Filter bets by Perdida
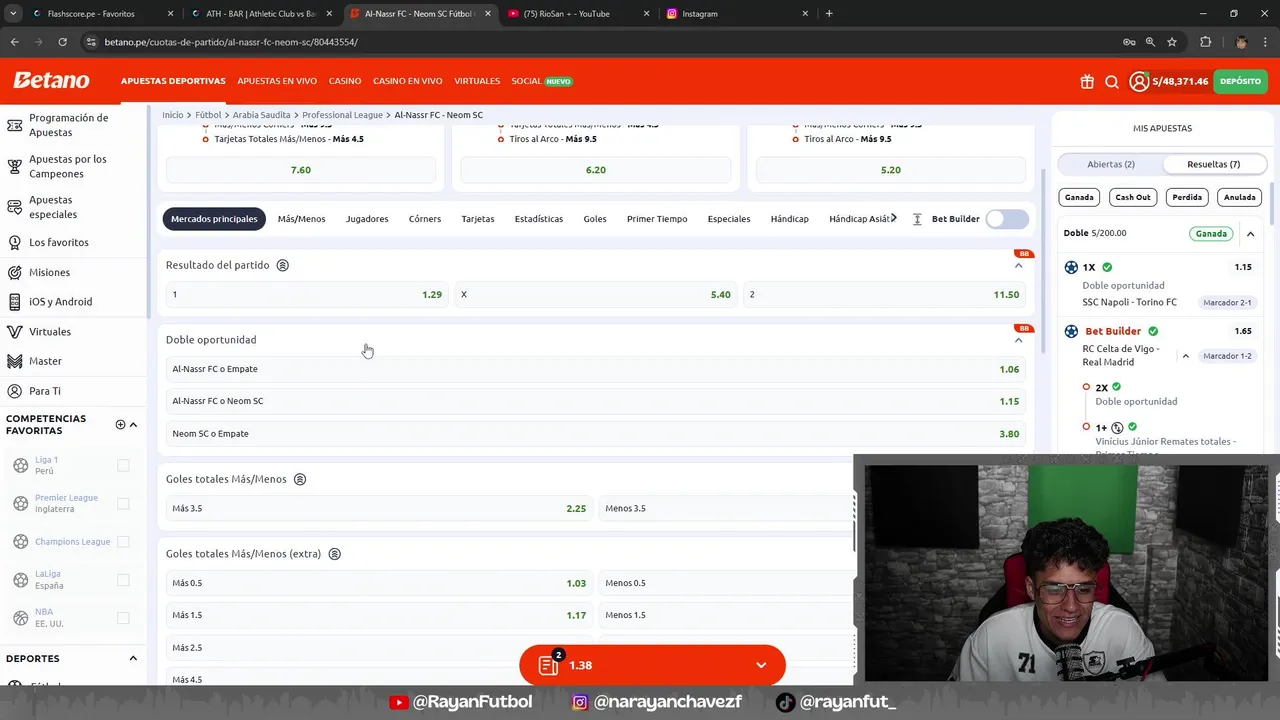1280x720 pixels. (1187, 197)
